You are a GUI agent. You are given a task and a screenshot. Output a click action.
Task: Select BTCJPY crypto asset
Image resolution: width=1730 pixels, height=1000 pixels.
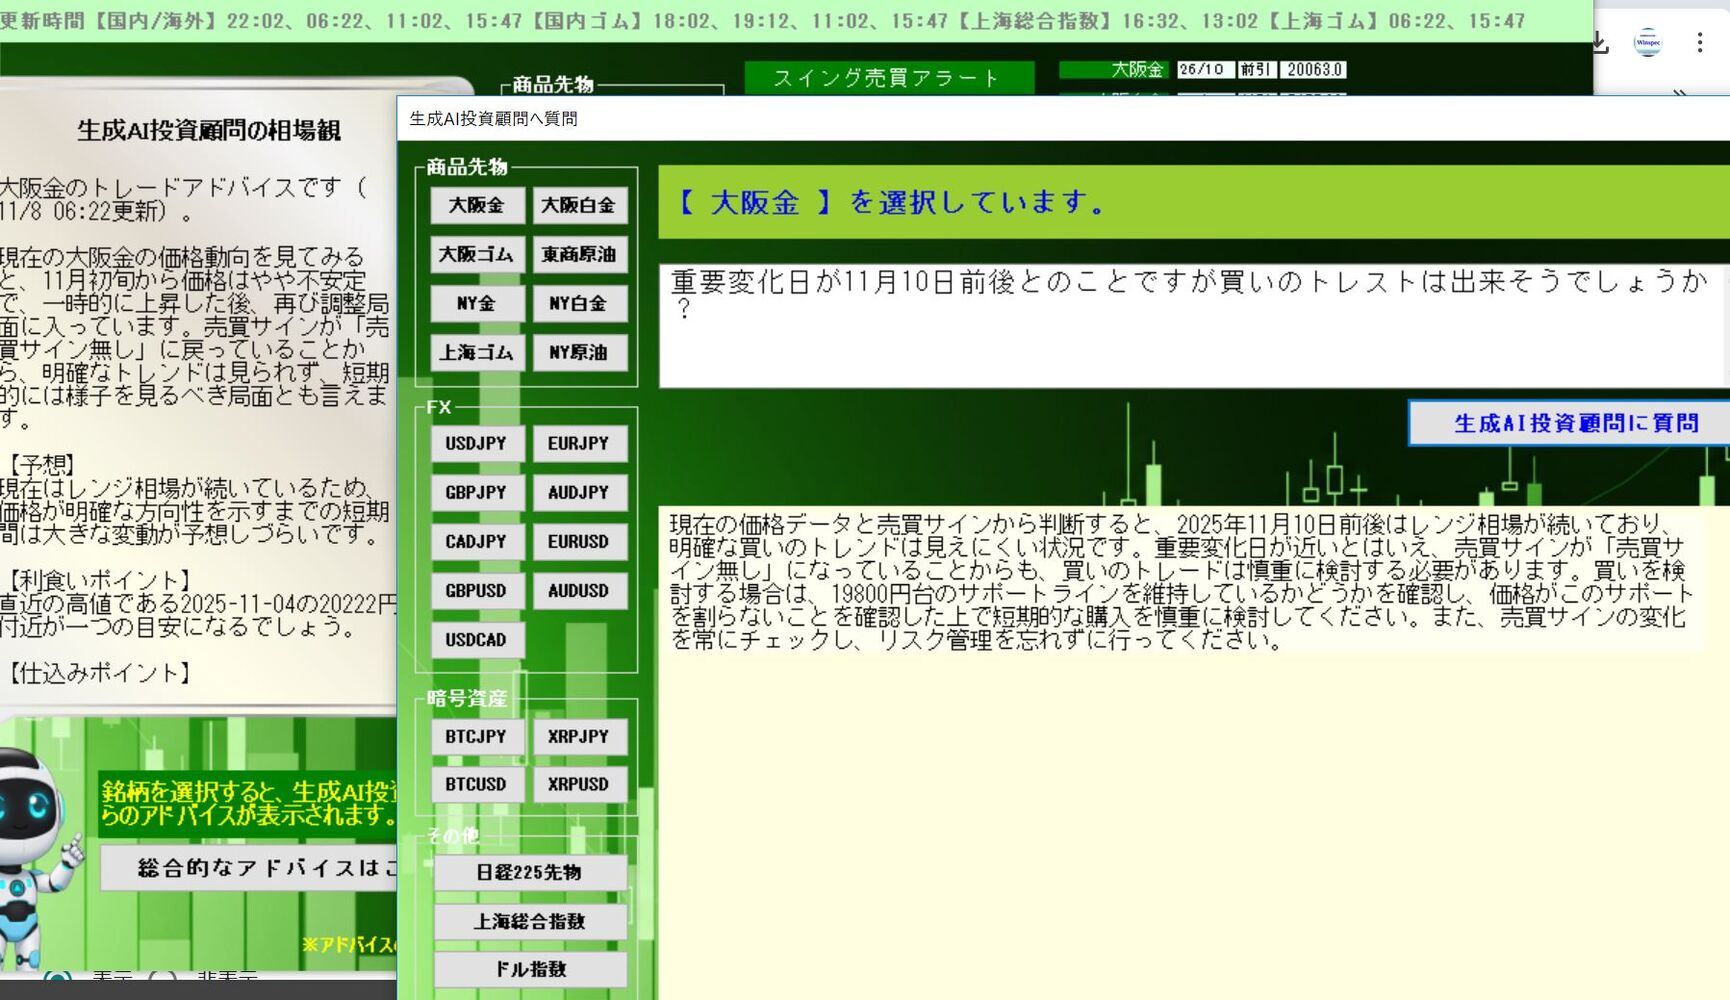(x=477, y=736)
